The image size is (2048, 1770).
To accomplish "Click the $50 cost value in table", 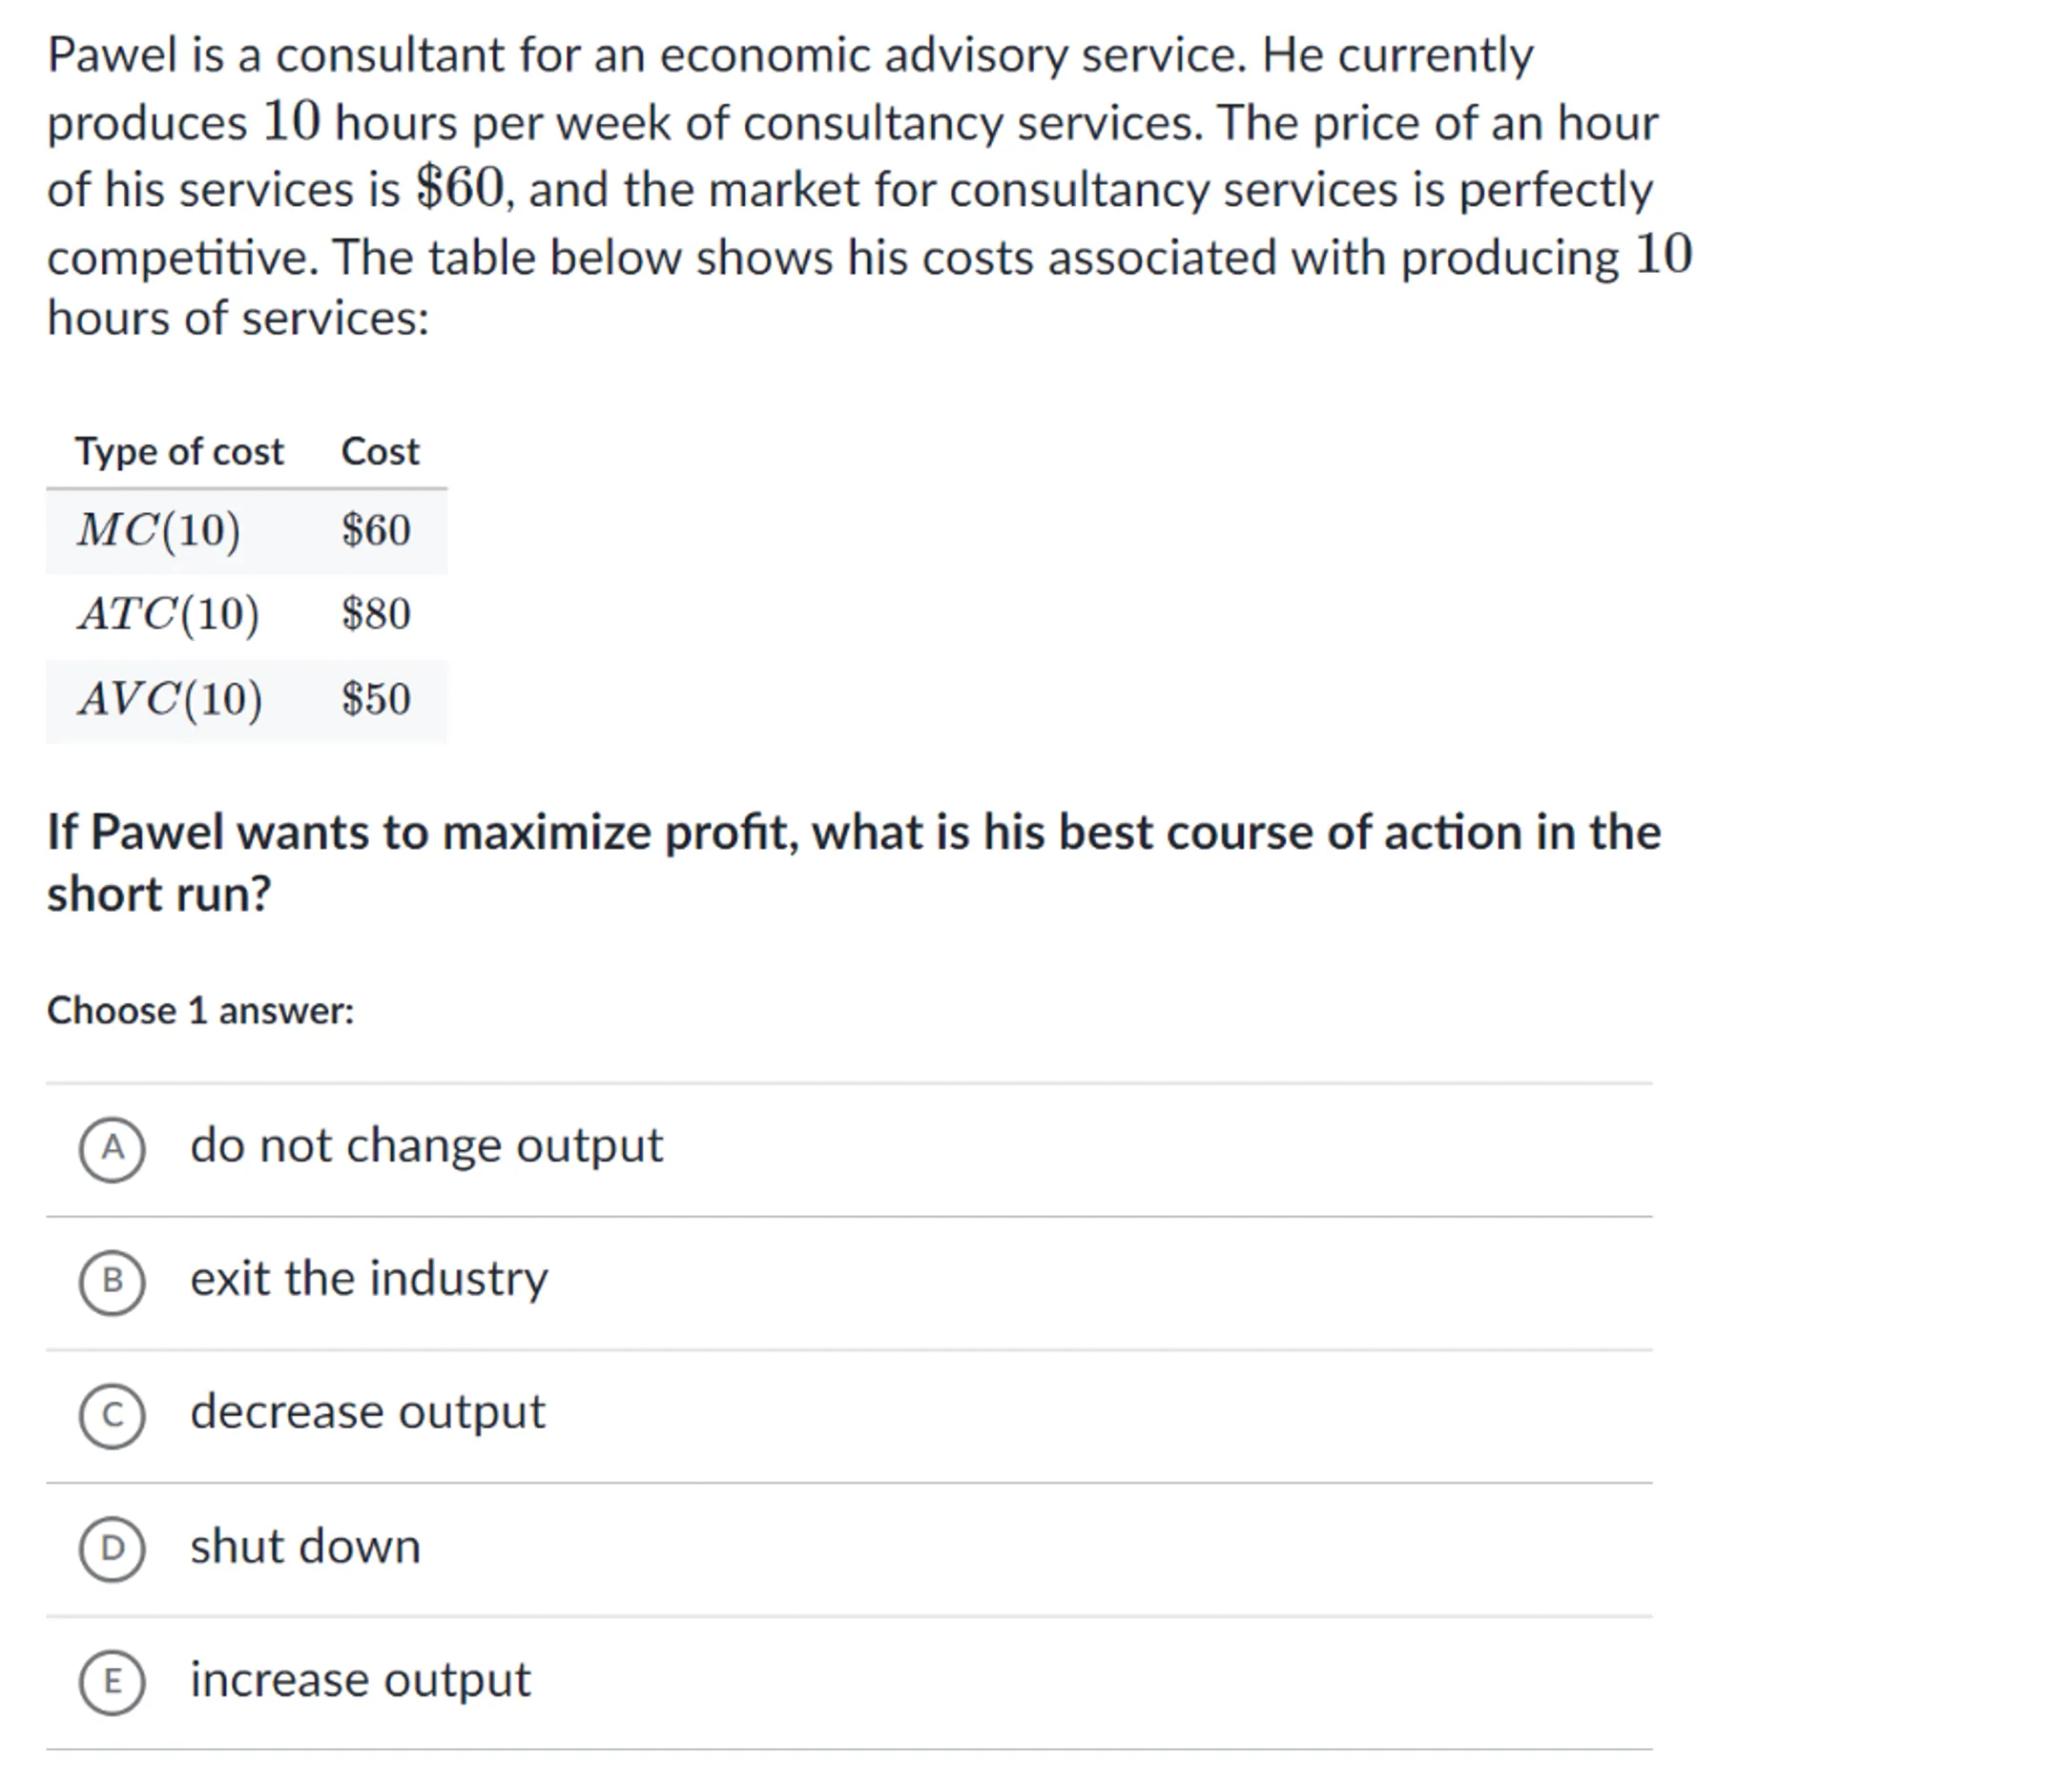I will 376,699.
